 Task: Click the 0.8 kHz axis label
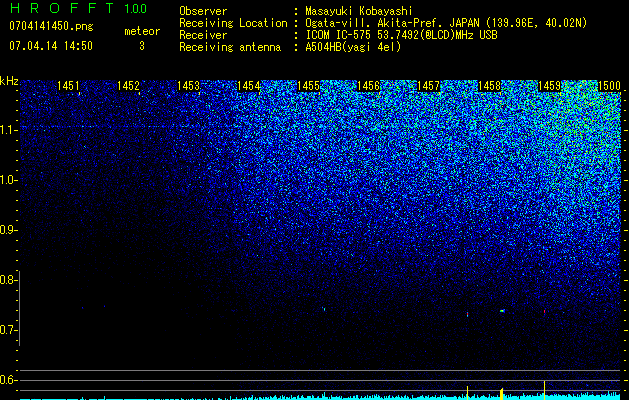click(x=9, y=280)
